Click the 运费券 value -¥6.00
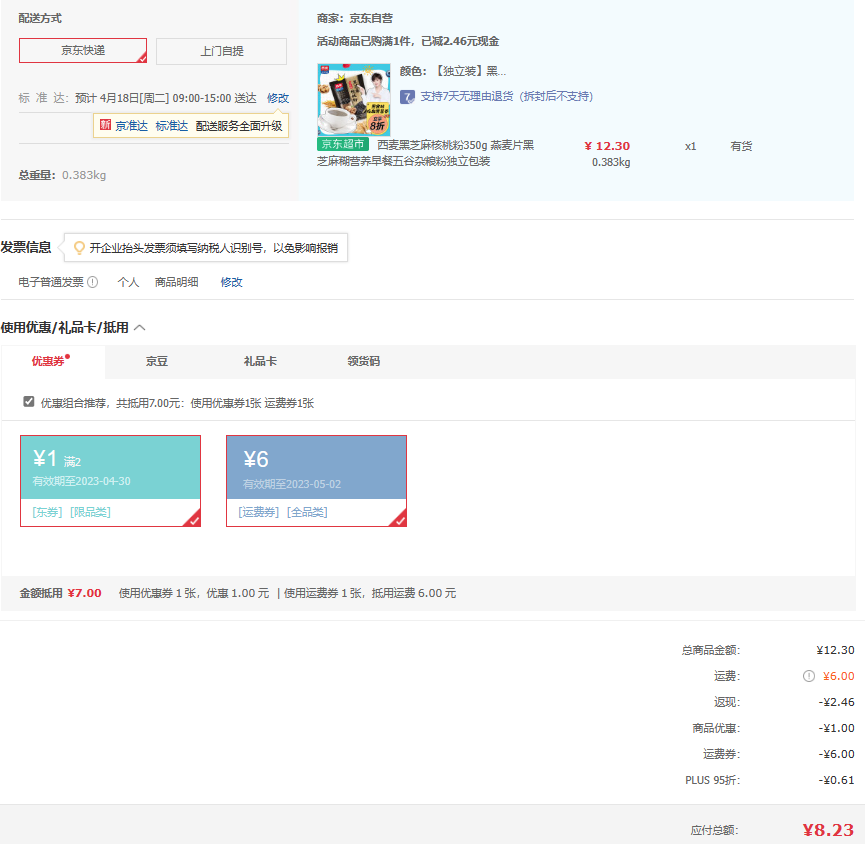The width and height of the screenshot is (865, 844). (x=836, y=754)
